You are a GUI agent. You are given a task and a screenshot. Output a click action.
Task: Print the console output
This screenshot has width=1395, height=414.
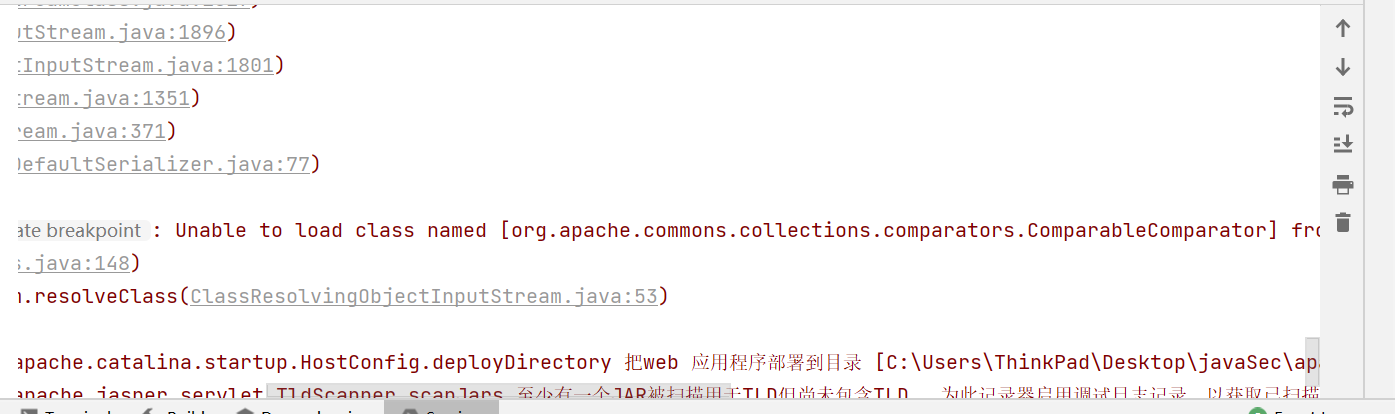click(x=1343, y=184)
